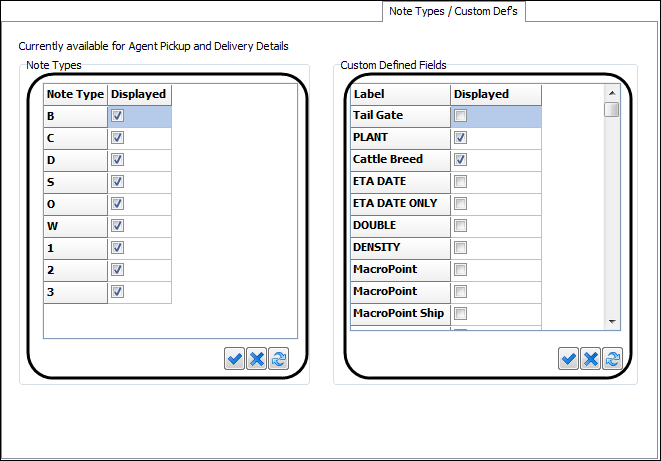Screen dimensions: 661x461
Task: Check Displayed for DOUBLE field
Action: pos(460,225)
